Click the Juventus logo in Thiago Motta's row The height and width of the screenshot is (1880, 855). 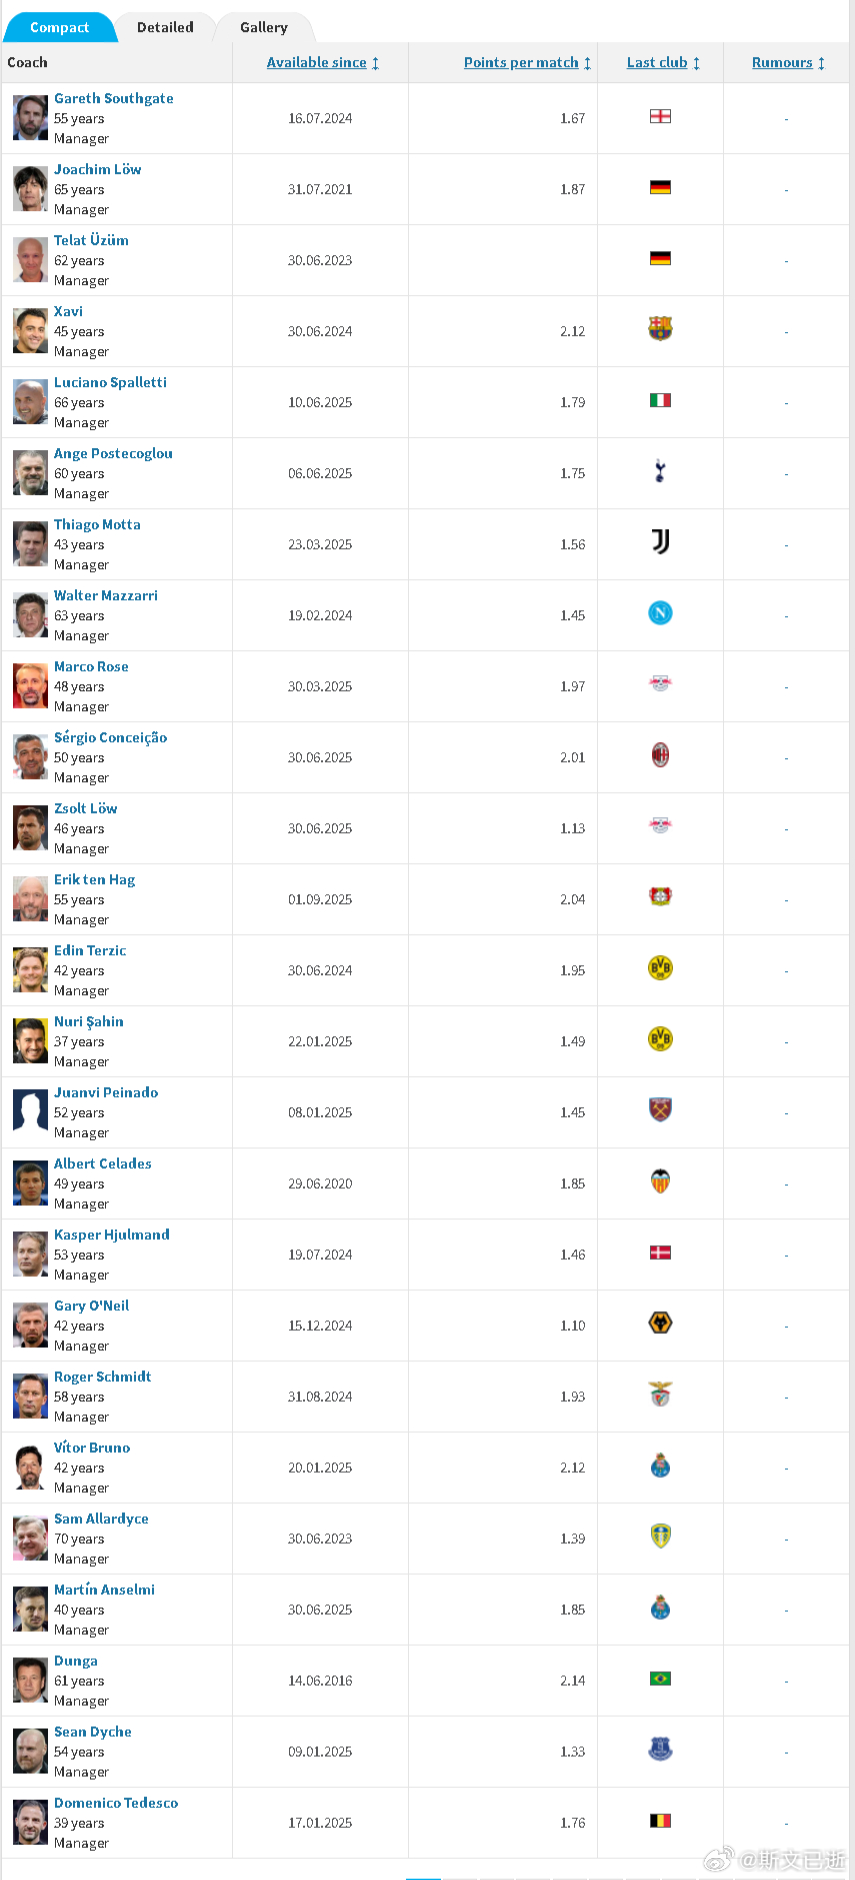[660, 542]
